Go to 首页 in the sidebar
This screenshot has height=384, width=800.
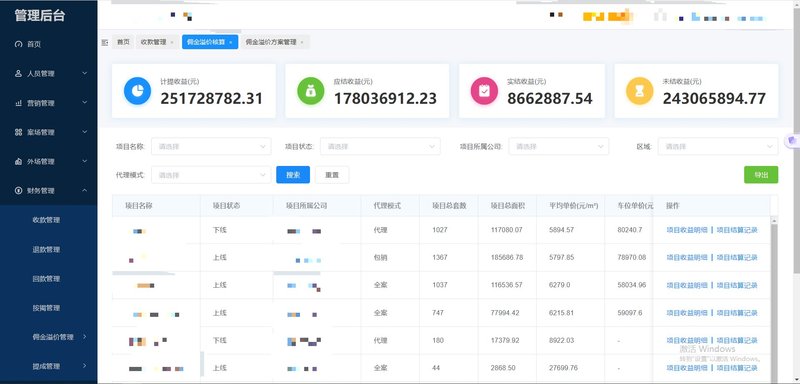click(34, 44)
